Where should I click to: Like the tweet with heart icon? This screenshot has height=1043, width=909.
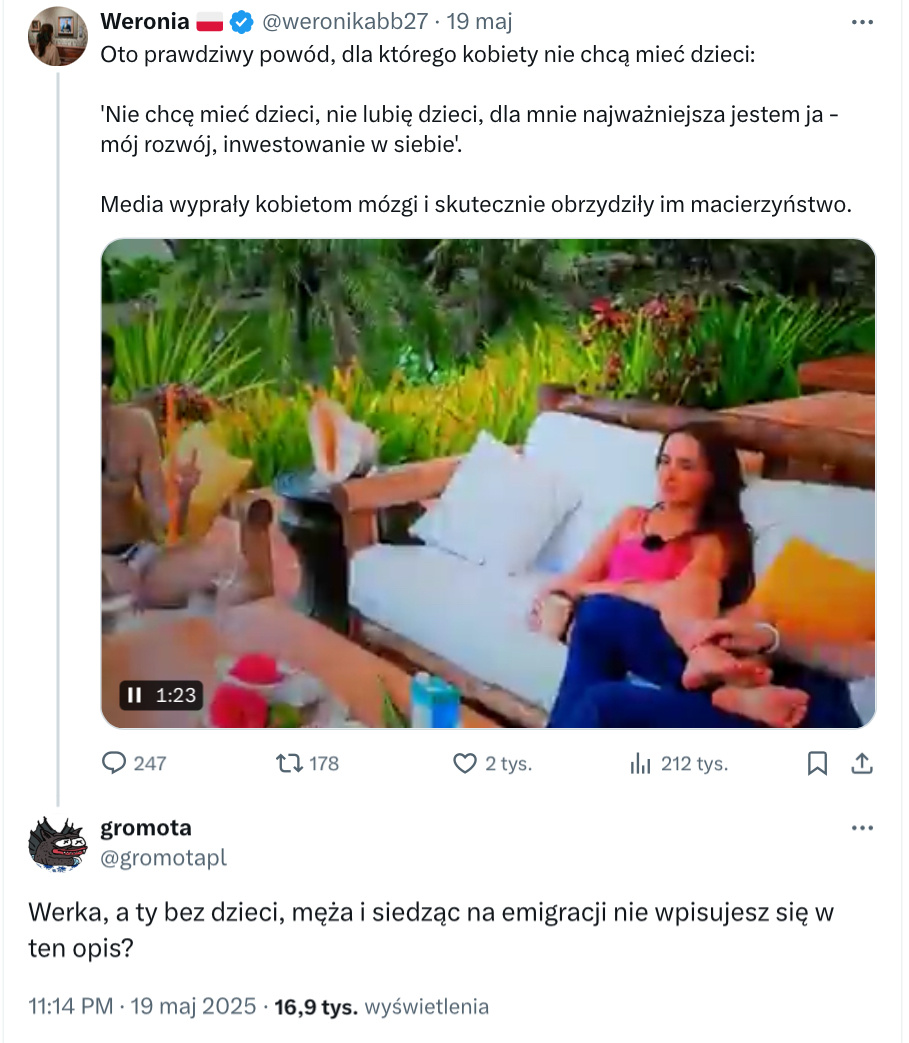tap(465, 763)
